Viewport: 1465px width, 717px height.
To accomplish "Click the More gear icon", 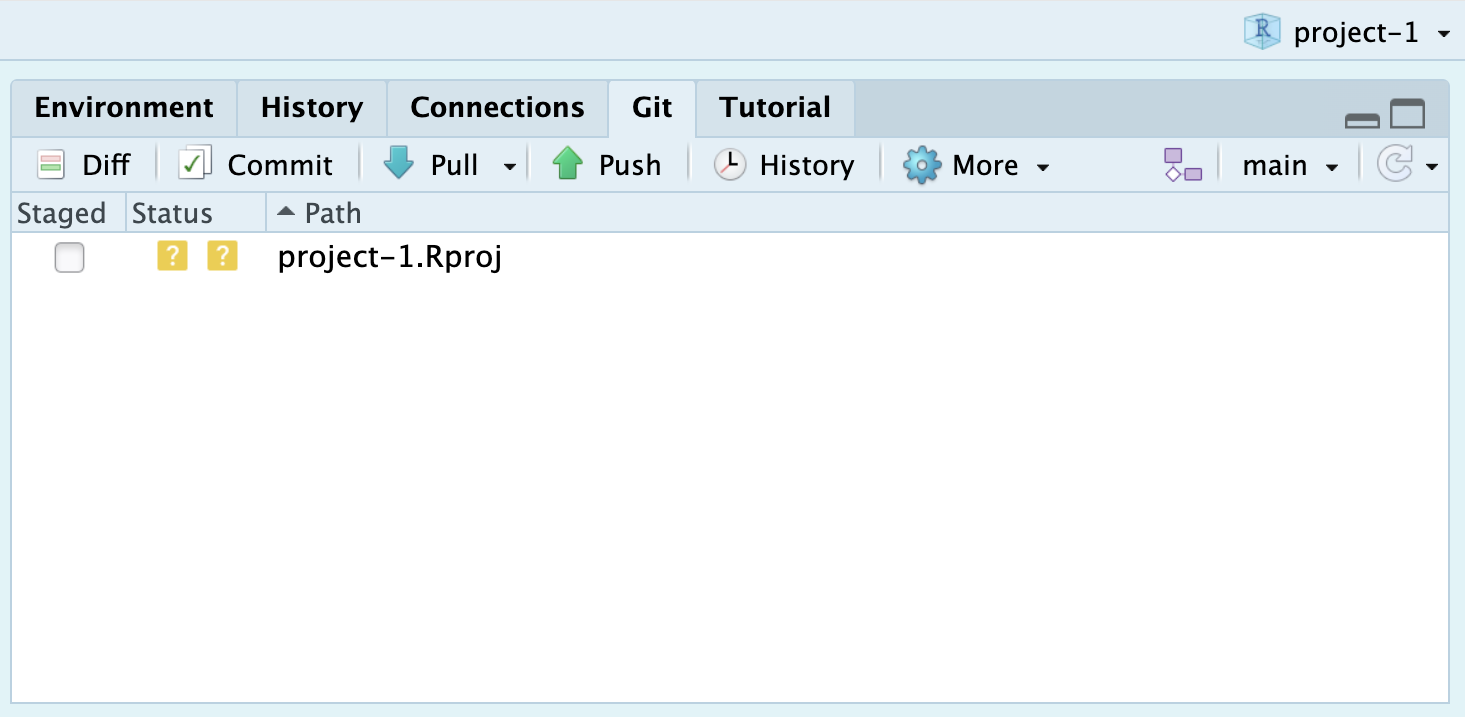I will tap(921, 165).
